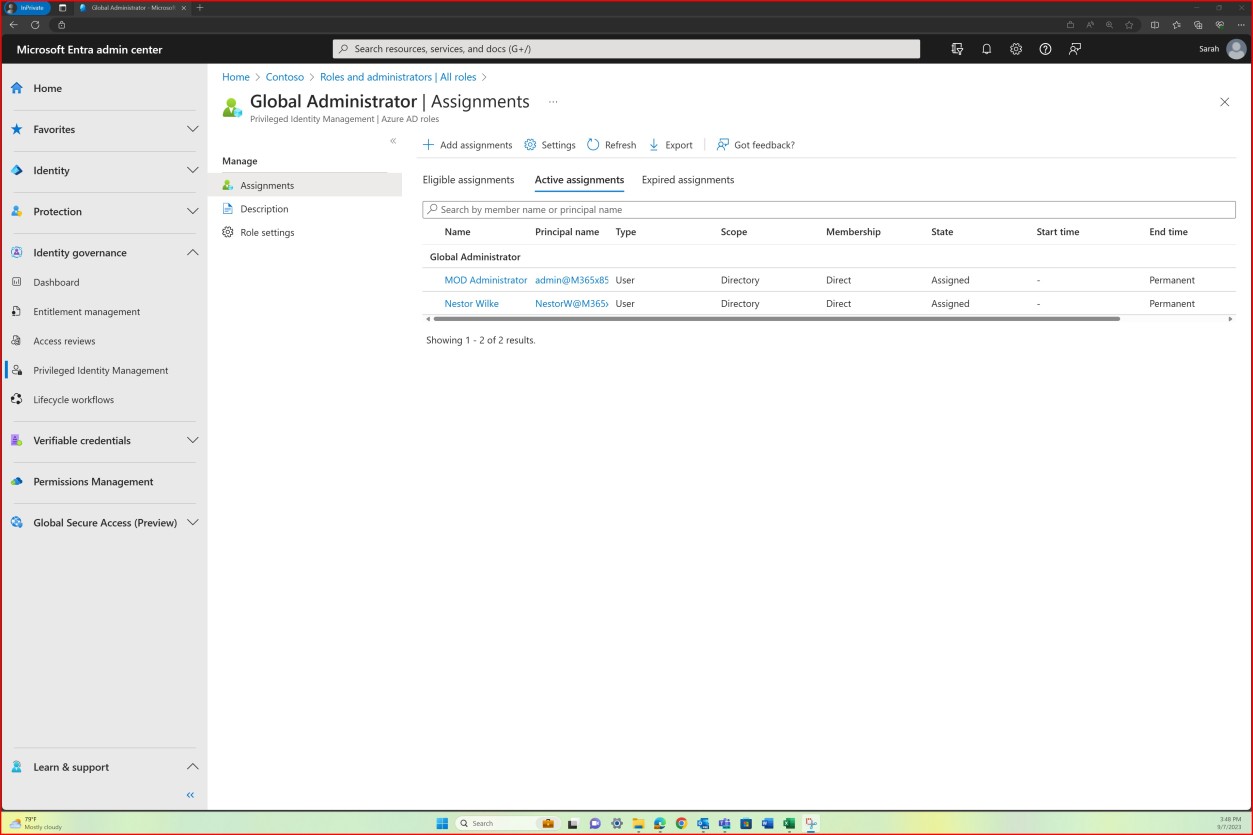This screenshot has width=1253, height=835.
Task: Switch to the Eligible assignments tab
Action: click(467, 180)
